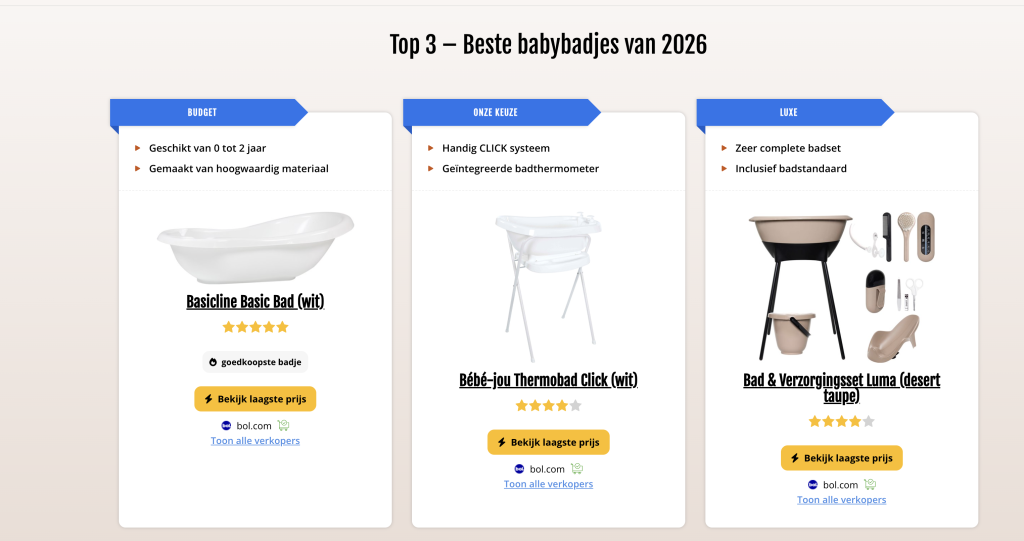The width and height of the screenshot is (1024, 541).
Task: Click the bol.com logo under Basicline bath
Action: [226, 425]
